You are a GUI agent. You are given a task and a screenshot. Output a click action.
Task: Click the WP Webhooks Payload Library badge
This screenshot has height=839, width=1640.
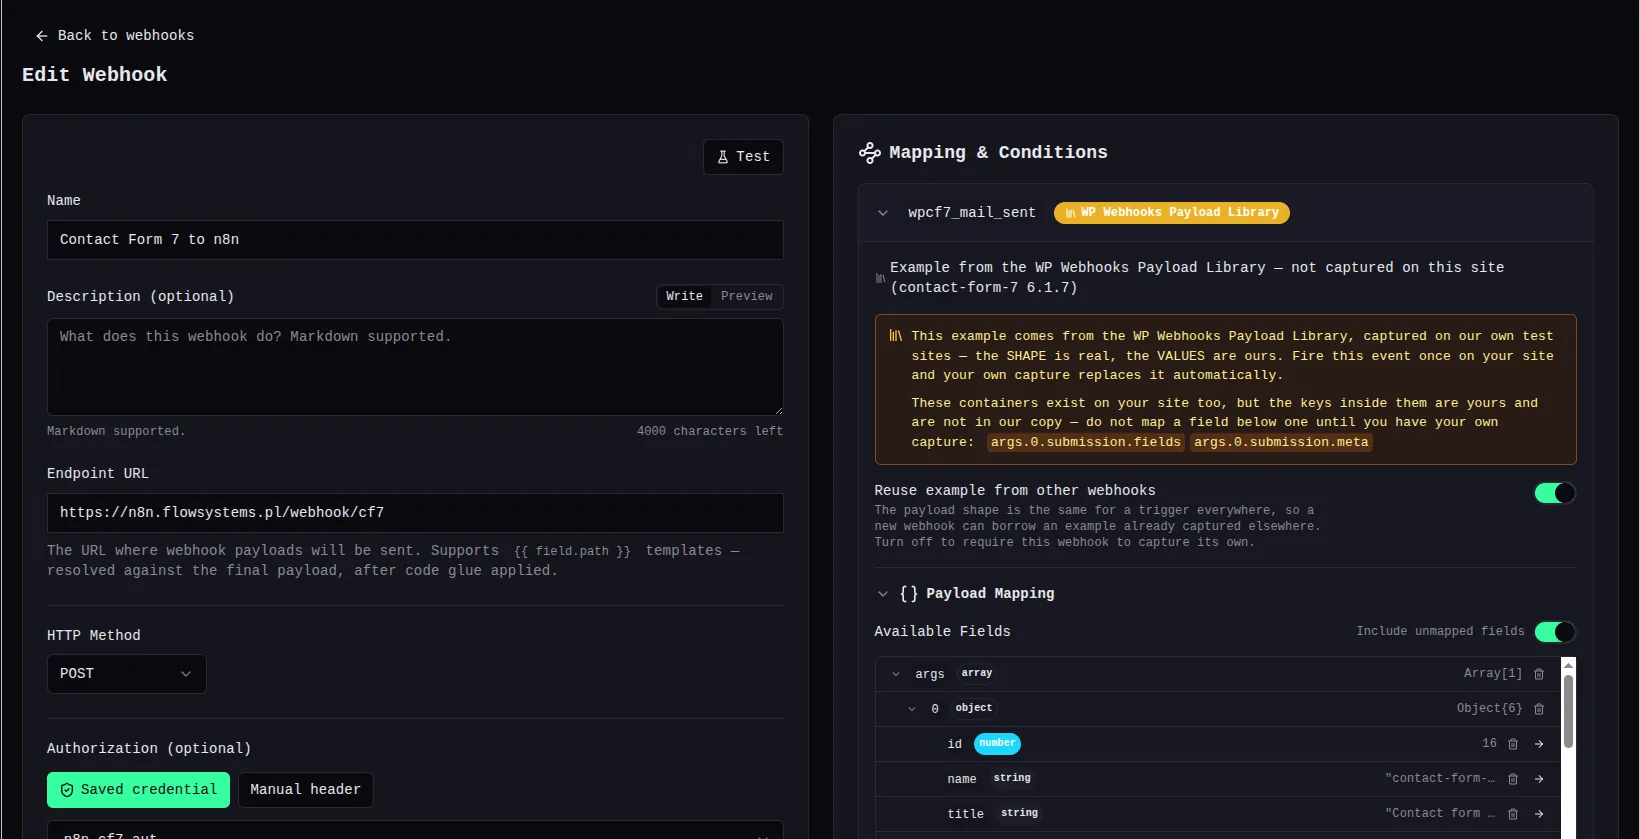click(x=1171, y=213)
